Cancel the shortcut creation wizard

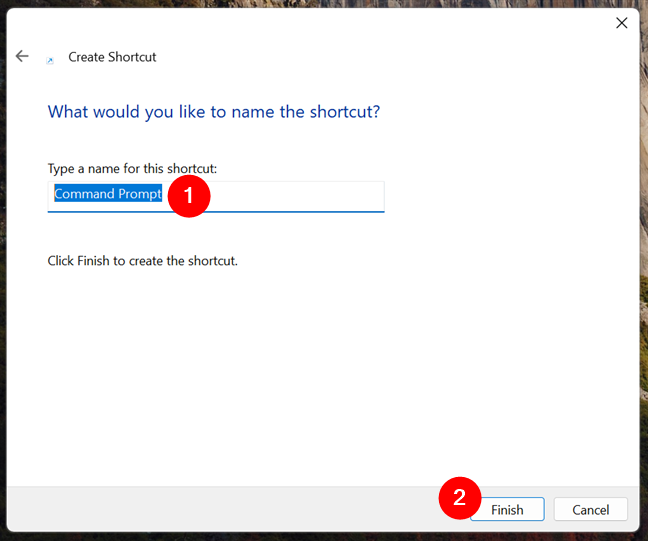(591, 509)
